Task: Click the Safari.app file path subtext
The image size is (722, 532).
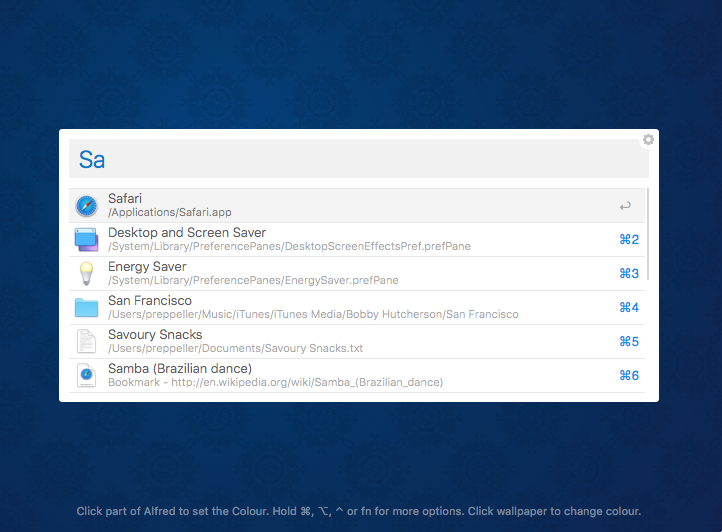Action: coord(170,213)
